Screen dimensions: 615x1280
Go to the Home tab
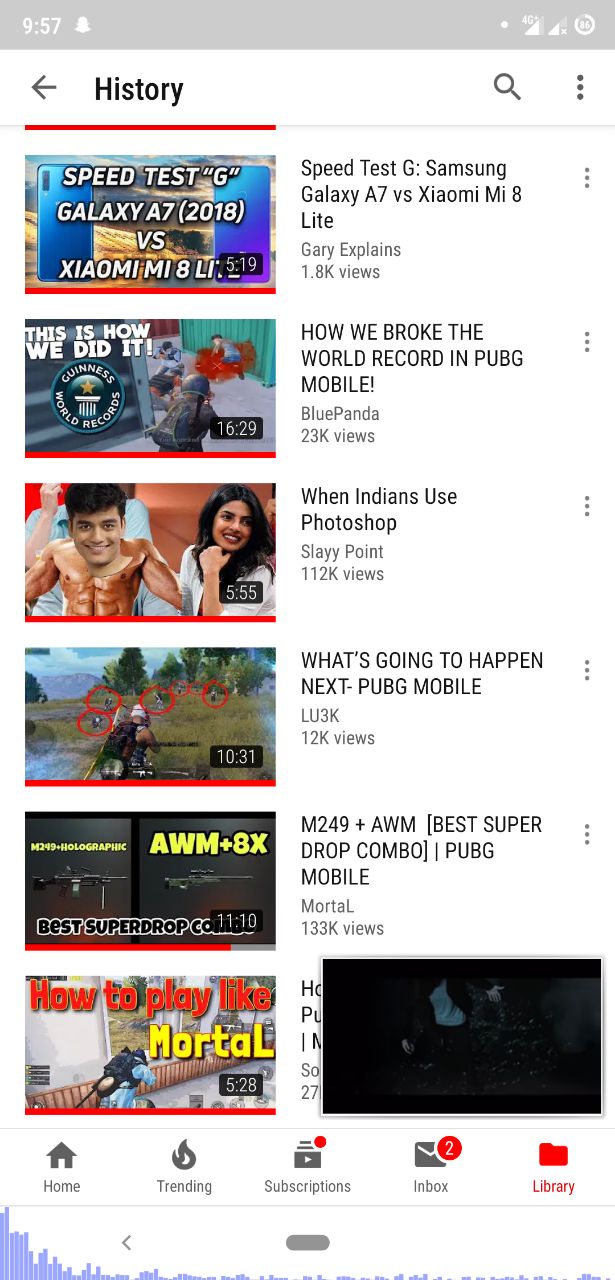coord(61,1168)
